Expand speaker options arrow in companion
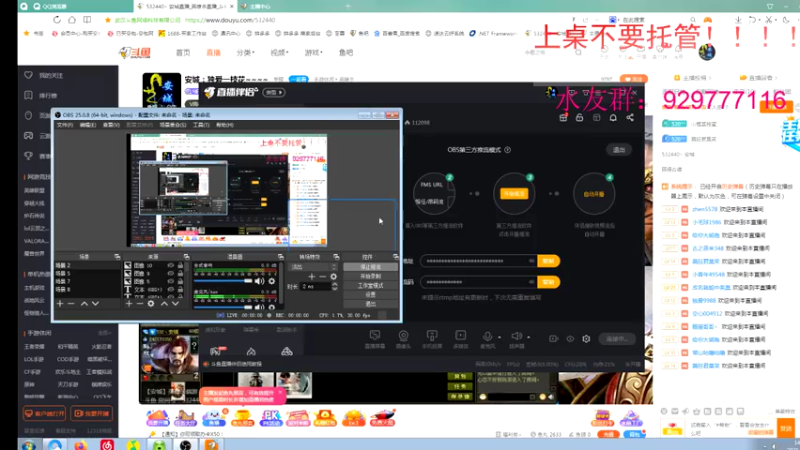 (x=529, y=337)
